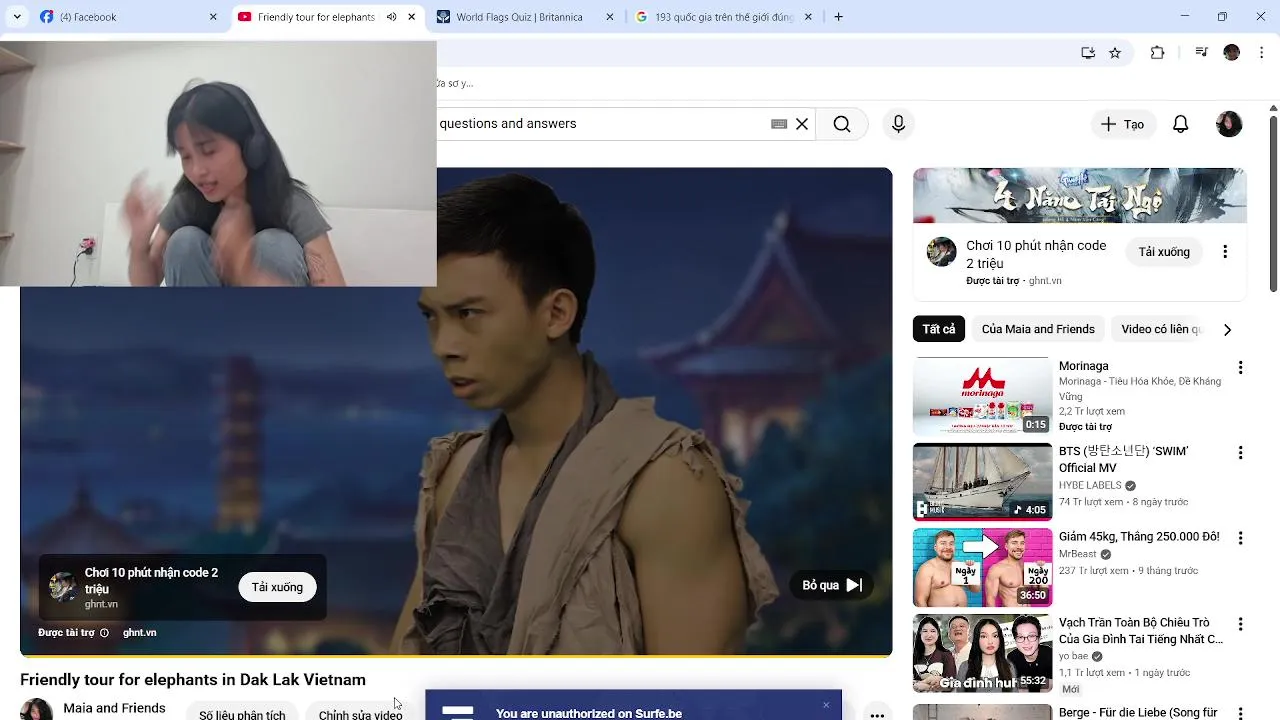This screenshot has height=720, width=1280.
Task: Open YouTube notifications bell
Action: pos(1181,124)
